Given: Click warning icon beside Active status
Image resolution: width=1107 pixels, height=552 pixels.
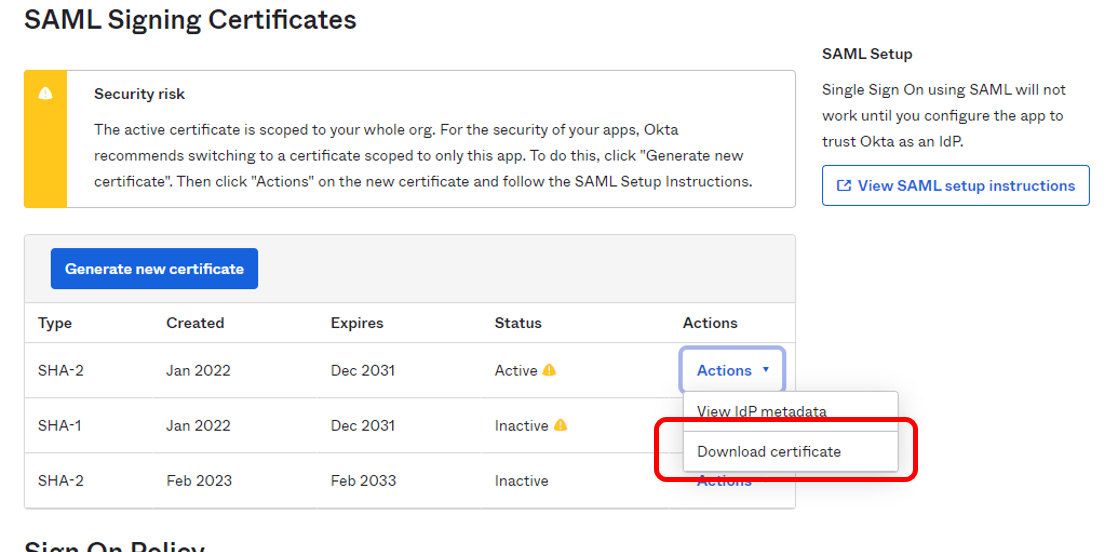Looking at the screenshot, I should (x=549, y=370).
